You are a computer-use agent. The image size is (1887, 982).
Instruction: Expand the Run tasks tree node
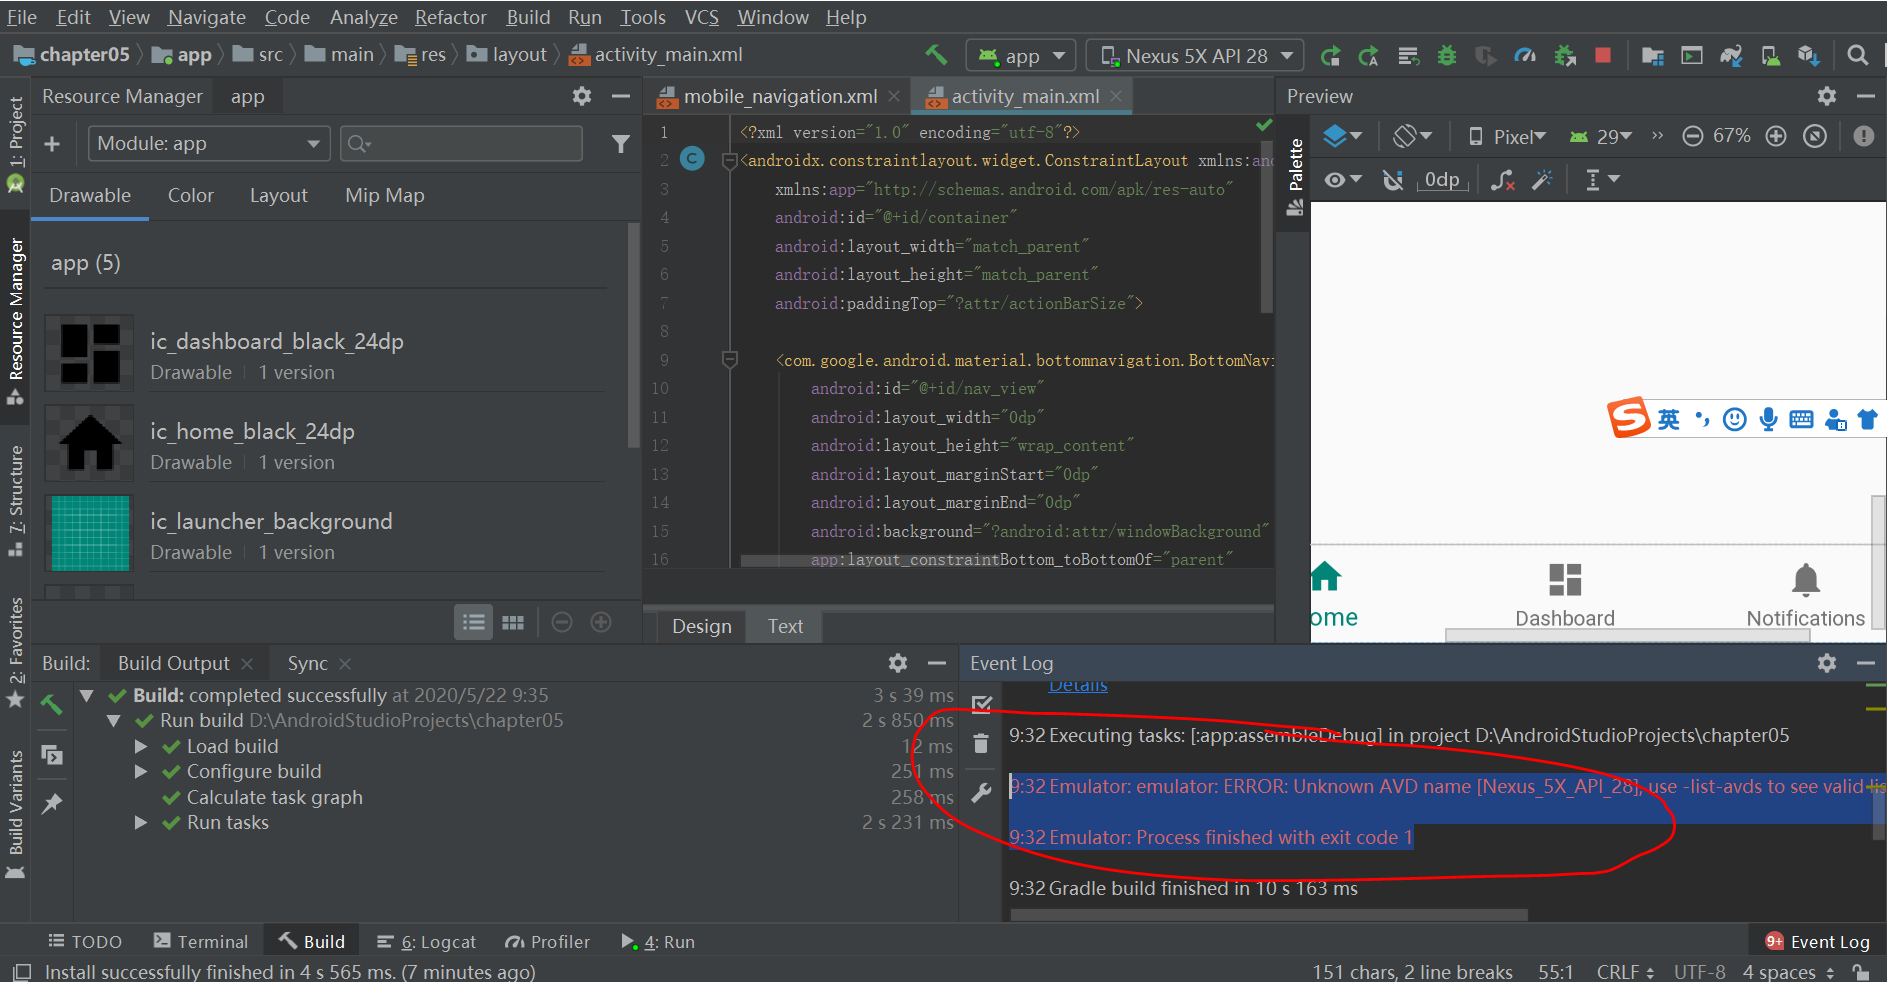(x=141, y=823)
